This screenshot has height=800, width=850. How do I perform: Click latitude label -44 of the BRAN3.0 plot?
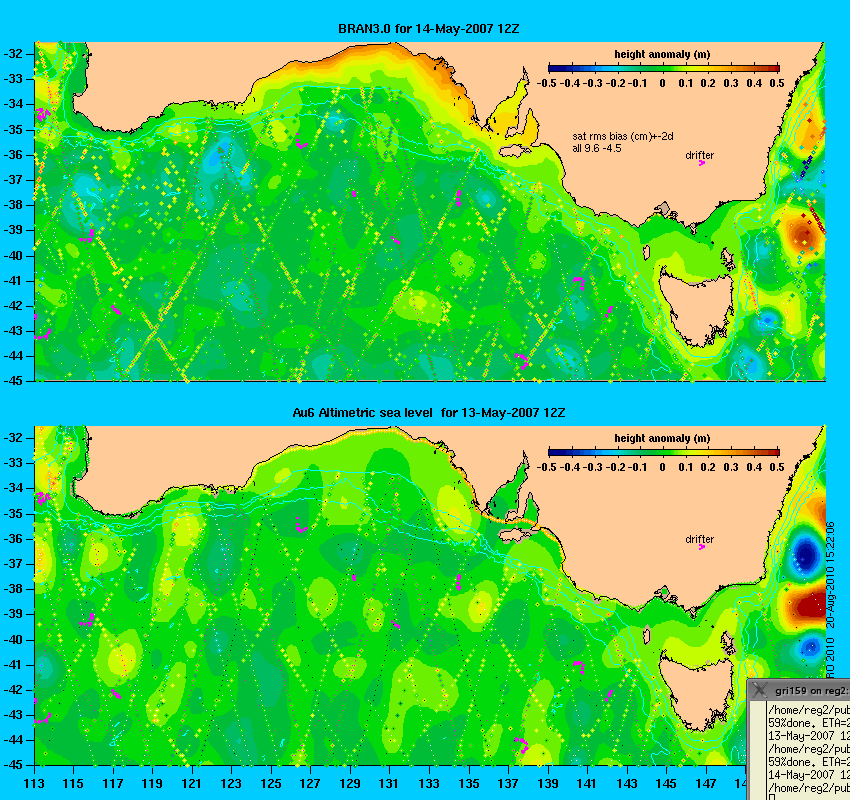[13, 356]
